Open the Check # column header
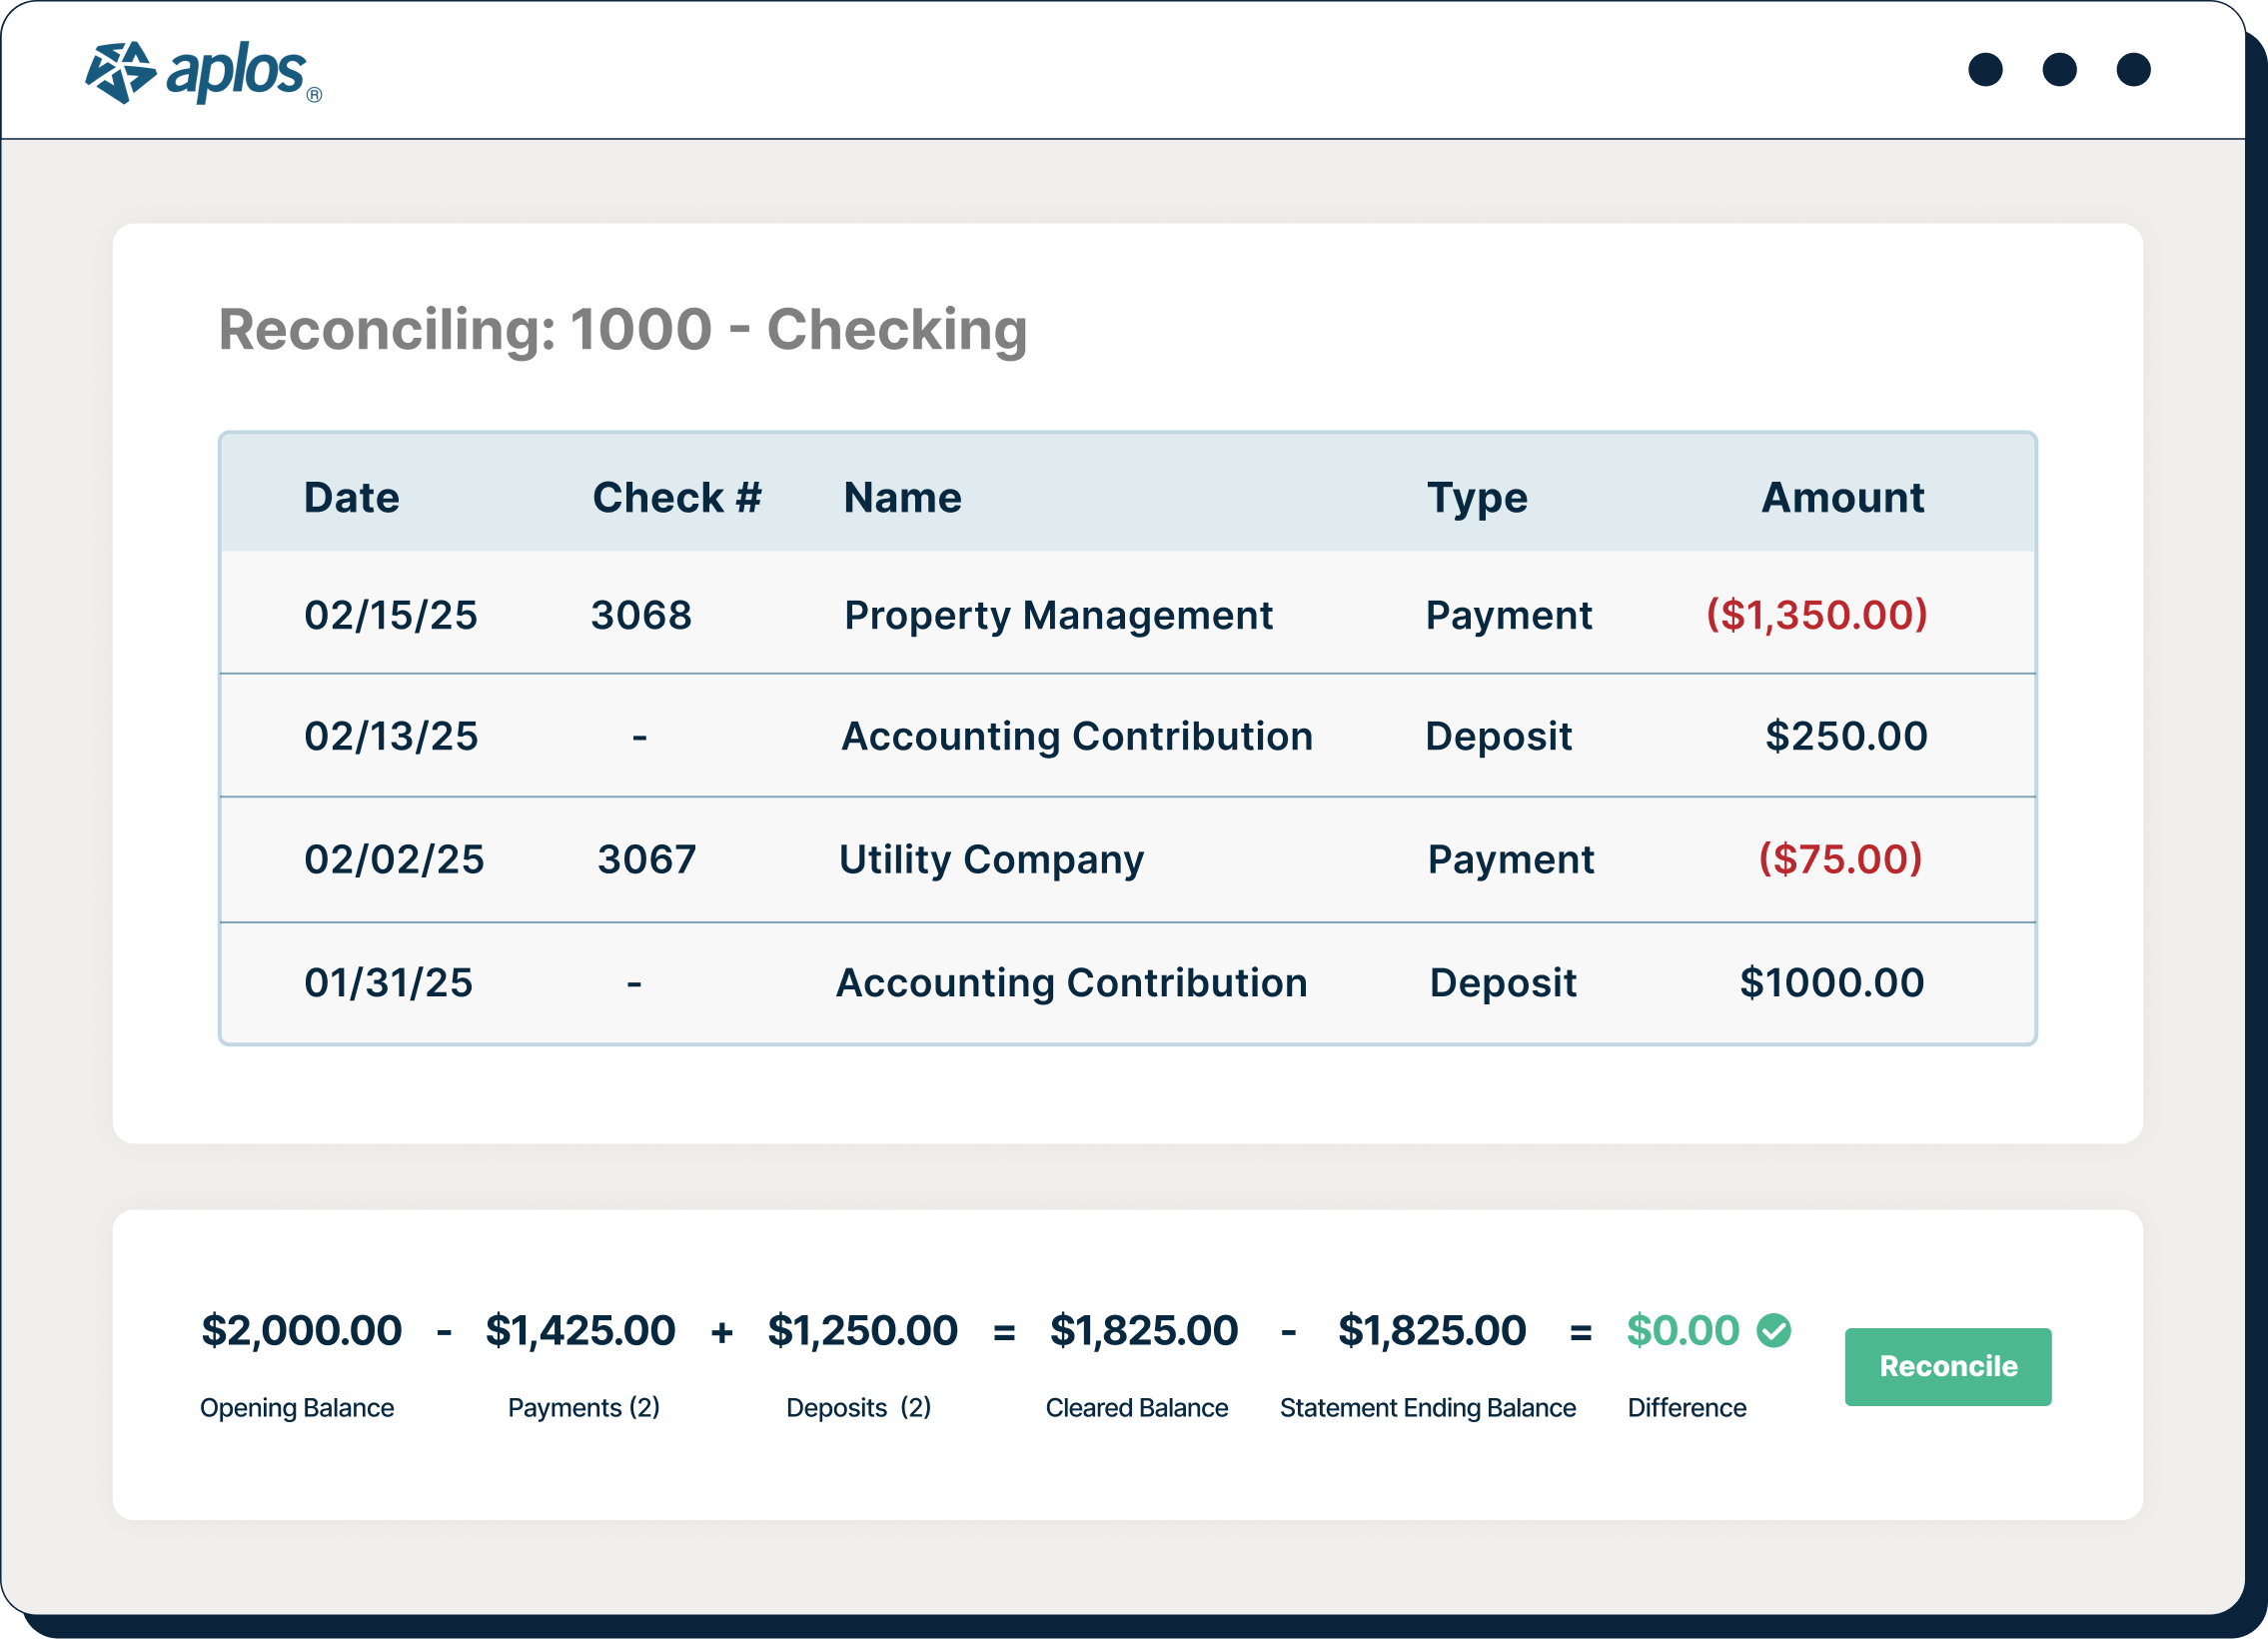 (x=677, y=497)
